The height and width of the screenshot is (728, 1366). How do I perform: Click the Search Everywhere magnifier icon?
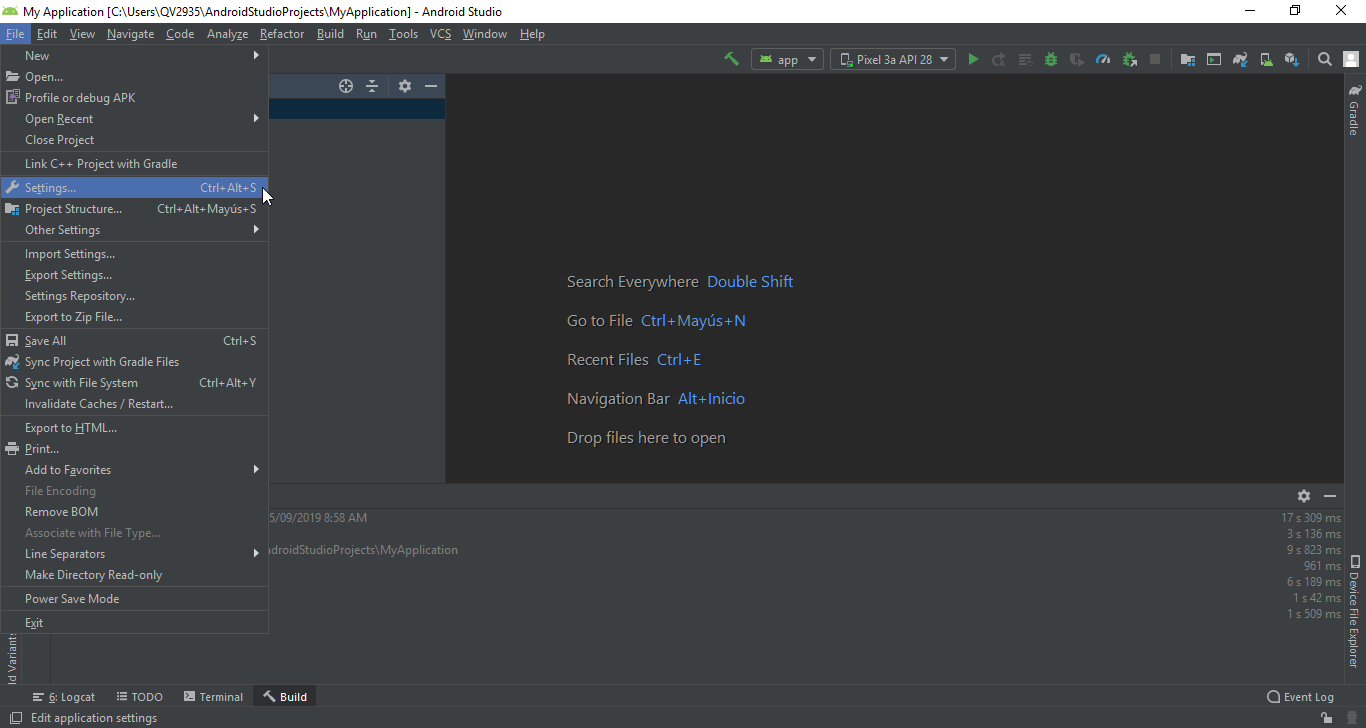(x=1325, y=59)
